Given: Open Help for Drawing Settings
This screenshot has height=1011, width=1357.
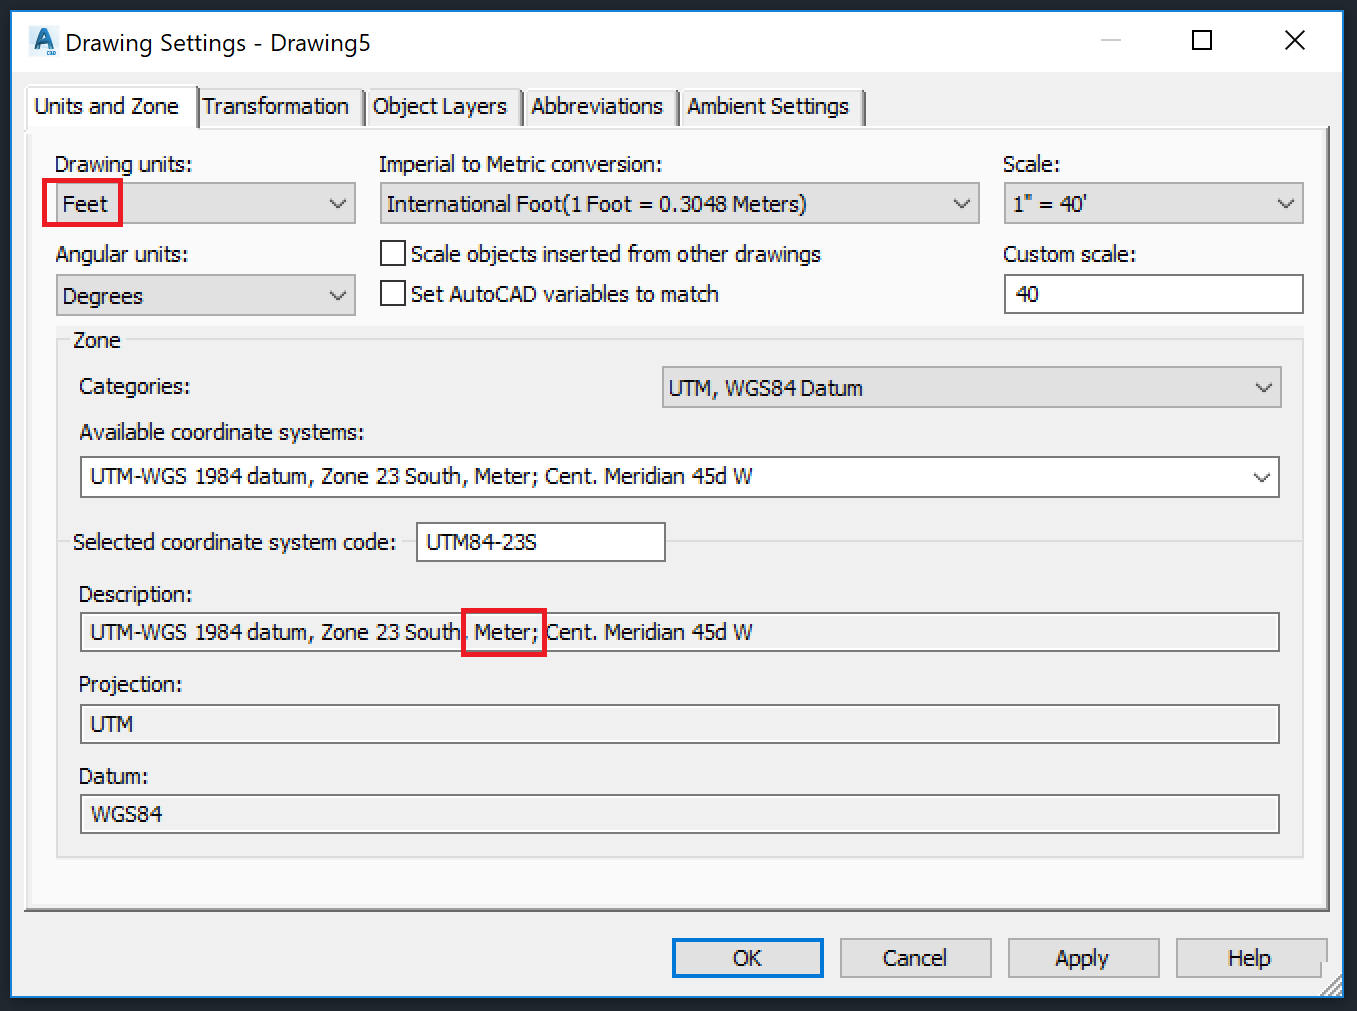Looking at the screenshot, I should pos(1250,958).
